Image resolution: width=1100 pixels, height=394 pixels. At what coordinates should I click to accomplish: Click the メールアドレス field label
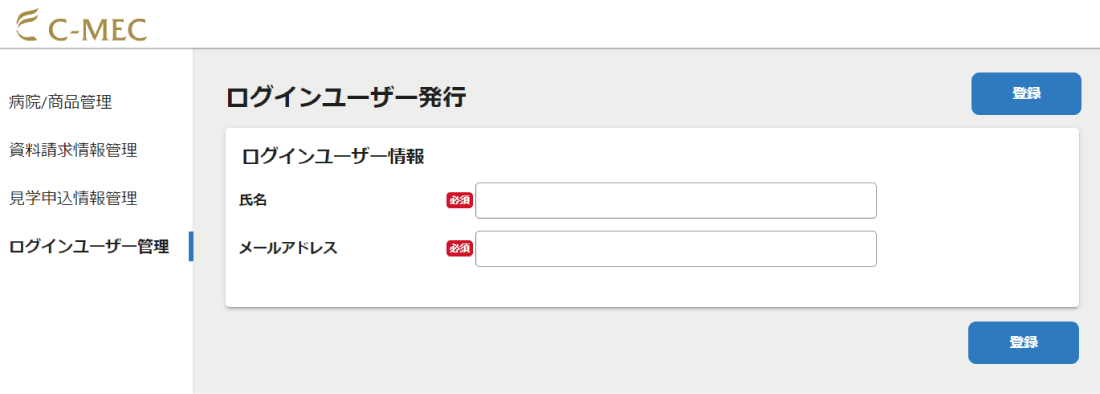[288, 248]
